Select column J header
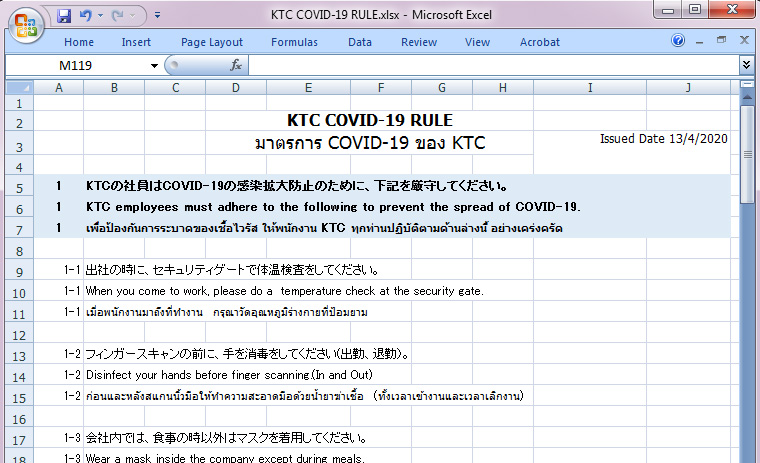Screen dimensions: 760x463 pos(688,88)
